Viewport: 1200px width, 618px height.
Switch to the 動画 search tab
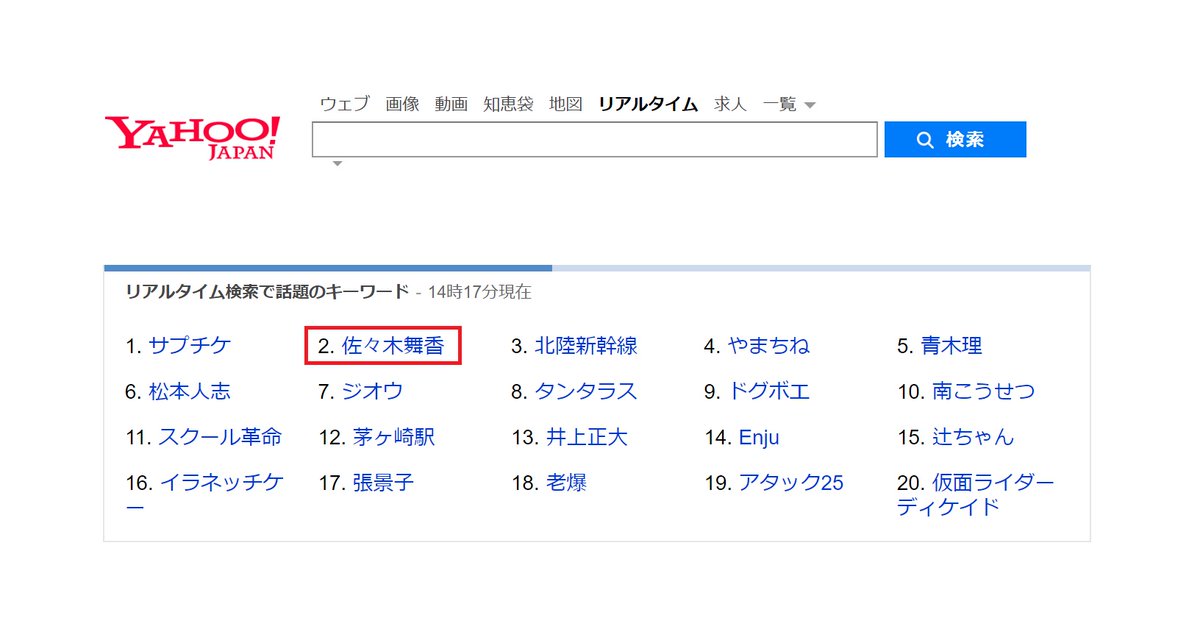[x=451, y=104]
